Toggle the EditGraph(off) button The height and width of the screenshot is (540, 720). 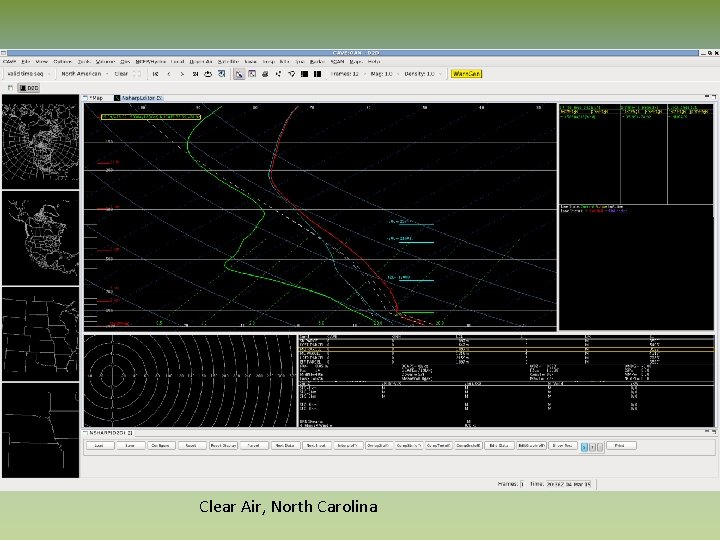coord(531,446)
